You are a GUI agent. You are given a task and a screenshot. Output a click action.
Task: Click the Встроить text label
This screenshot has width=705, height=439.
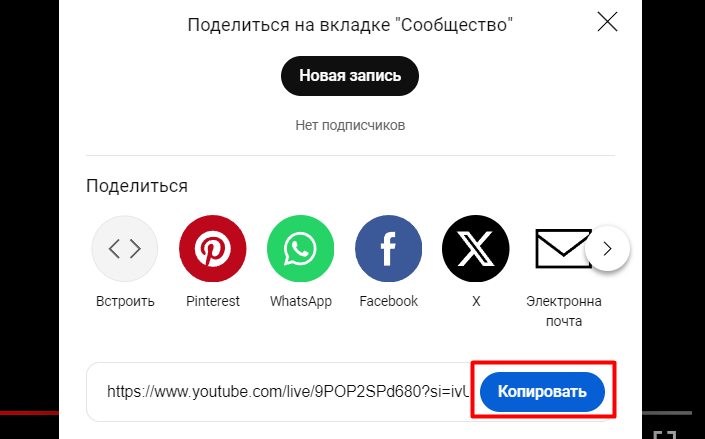(x=125, y=301)
